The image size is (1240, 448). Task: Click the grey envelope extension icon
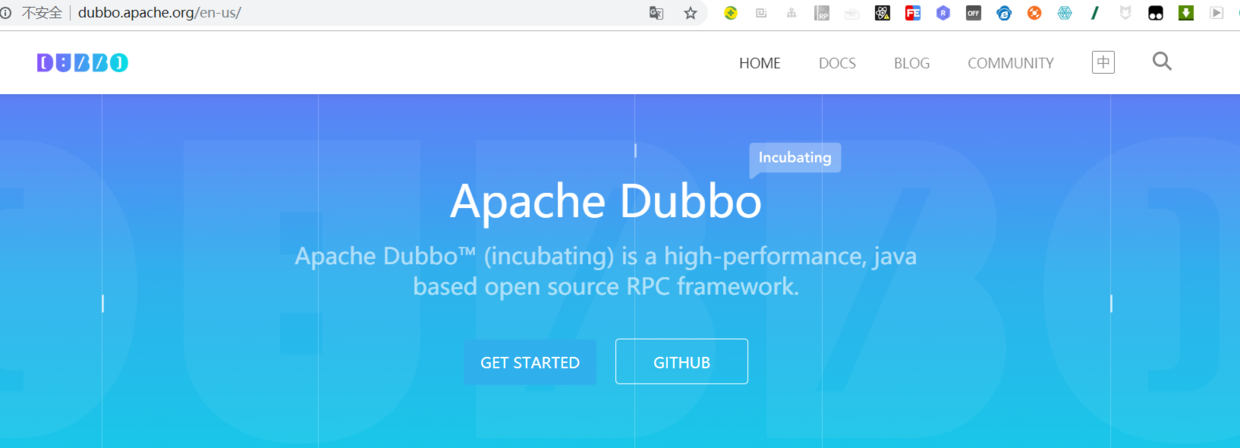pos(852,13)
